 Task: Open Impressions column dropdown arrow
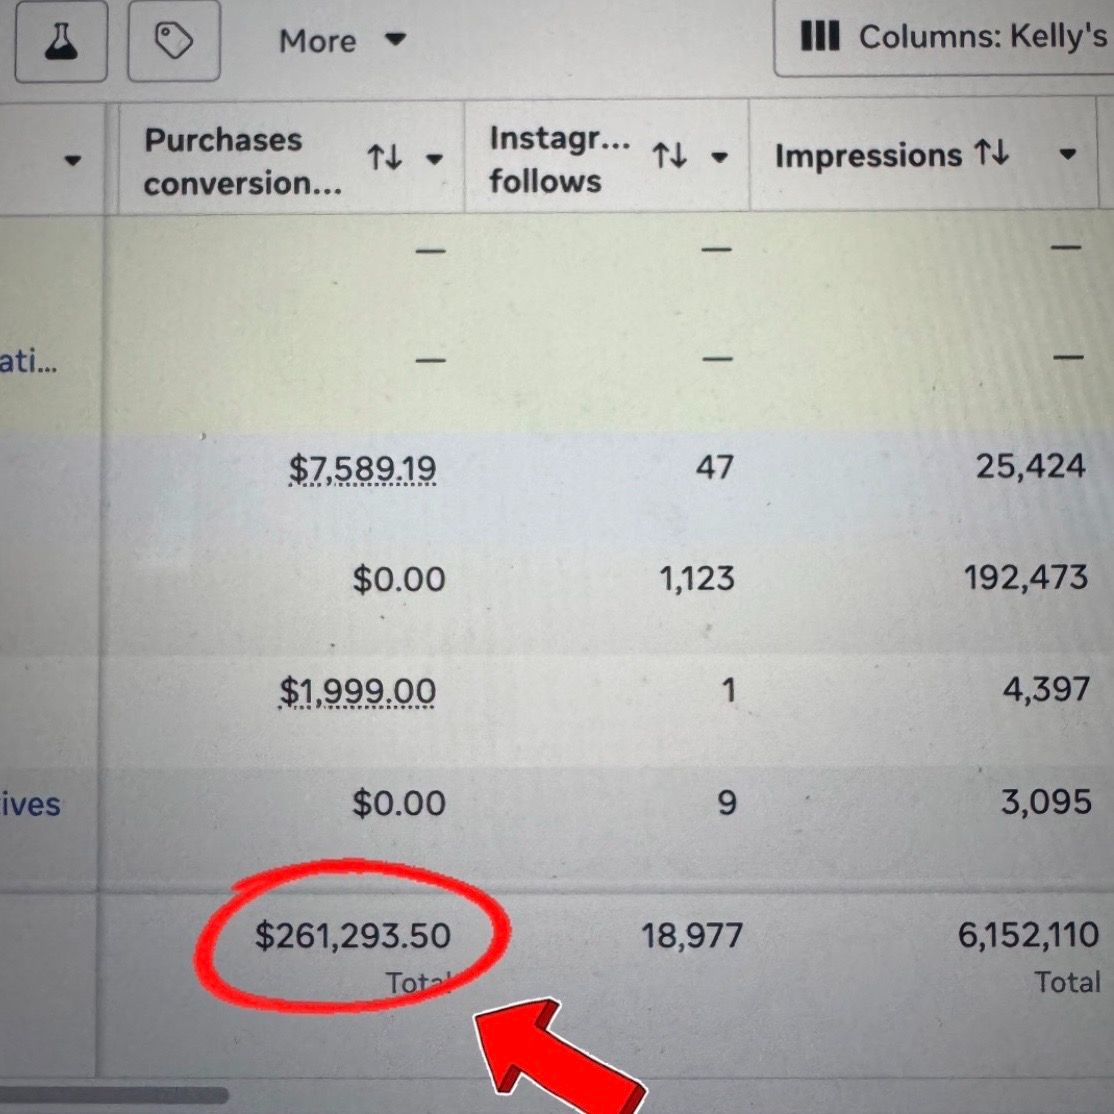click(x=1067, y=155)
